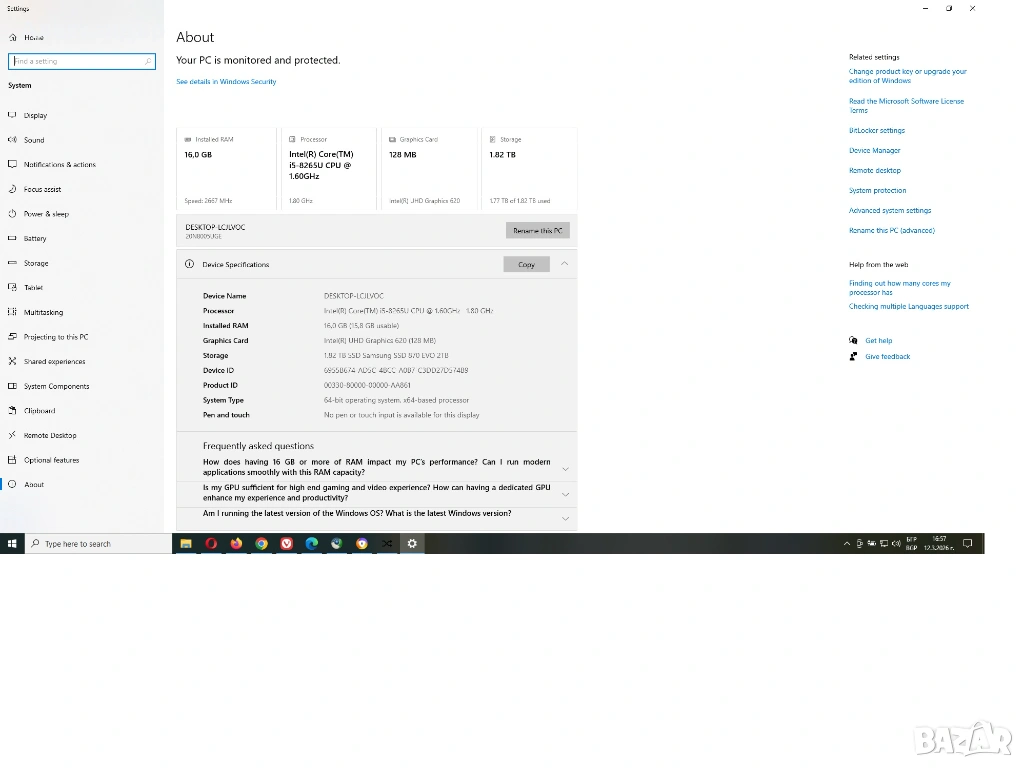
Task: Copy the device specifications
Action: tap(526, 265)
